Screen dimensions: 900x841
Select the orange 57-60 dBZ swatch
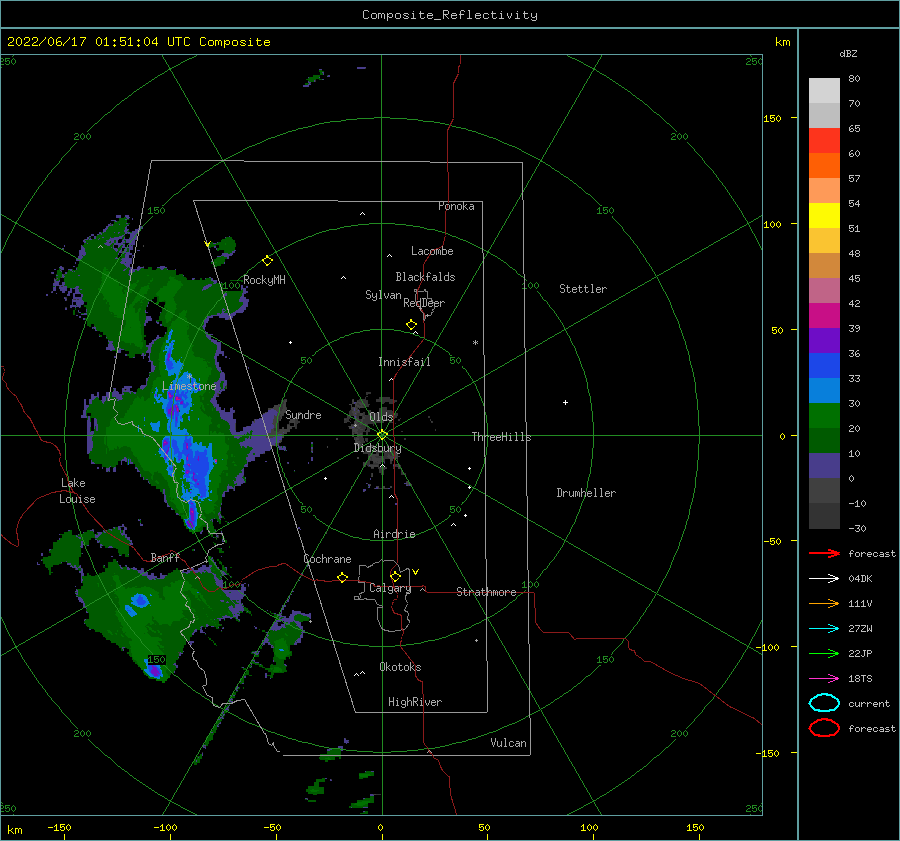[824, 166]
